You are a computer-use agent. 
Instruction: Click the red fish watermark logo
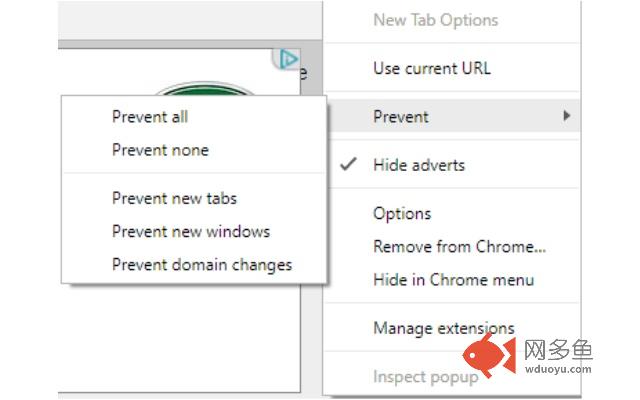tap(490, 354)
